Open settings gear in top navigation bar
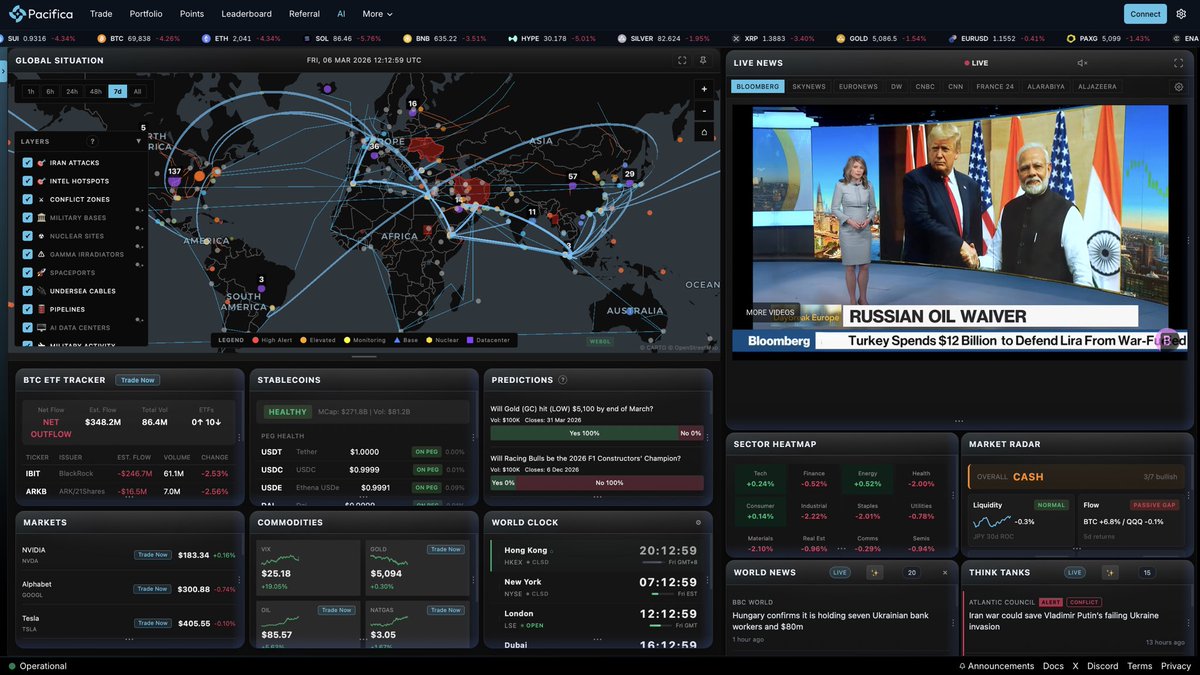Image resolution: width=1200 pixels, height=675 pixels. pos(1181,14)
